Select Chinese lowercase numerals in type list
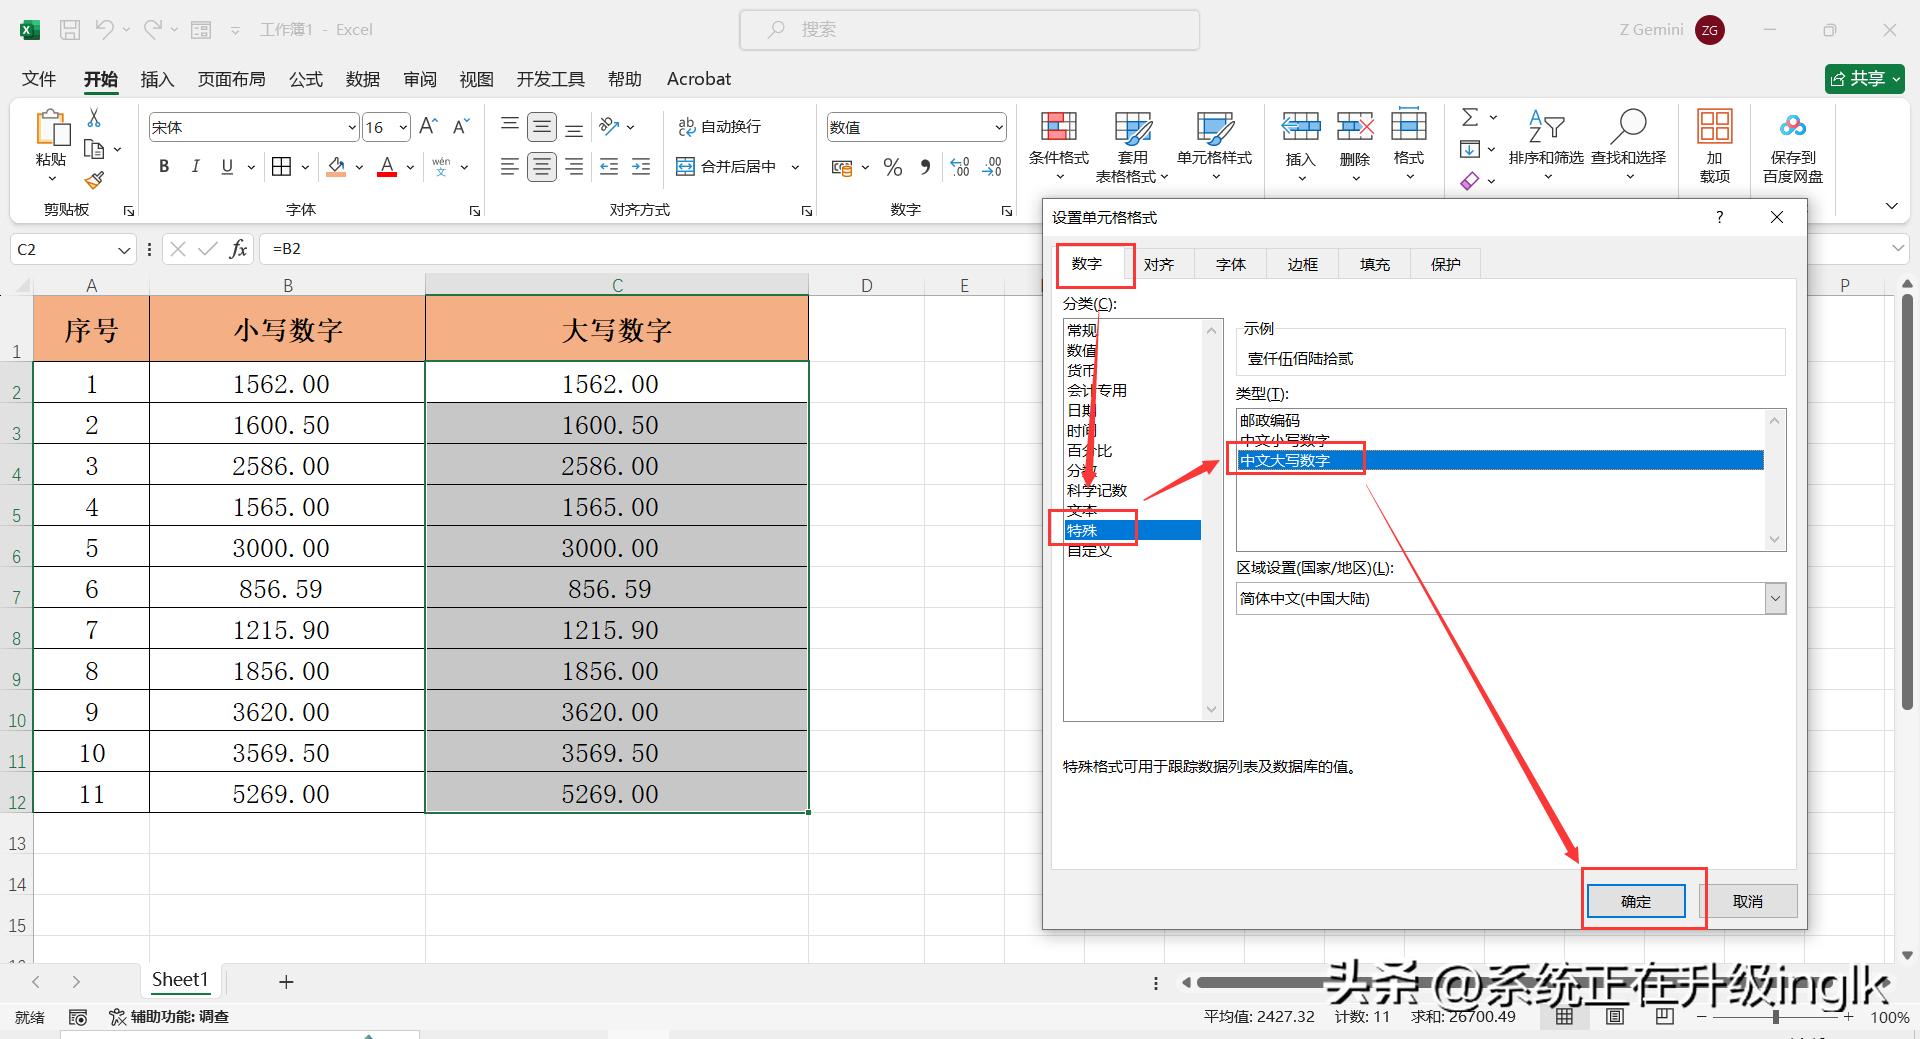 [1284, 440]
